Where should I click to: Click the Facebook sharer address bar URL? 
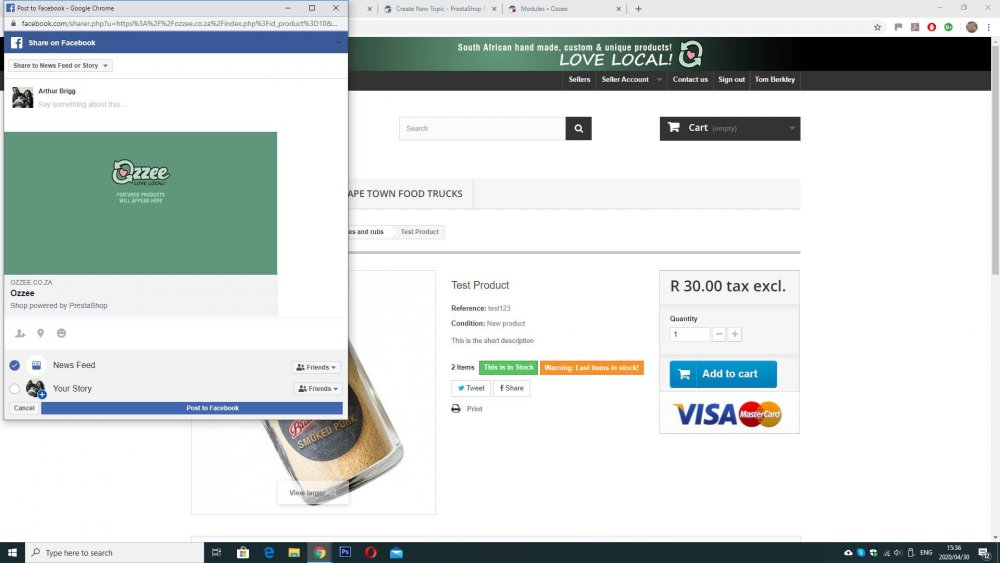click(x=179, y=24)
